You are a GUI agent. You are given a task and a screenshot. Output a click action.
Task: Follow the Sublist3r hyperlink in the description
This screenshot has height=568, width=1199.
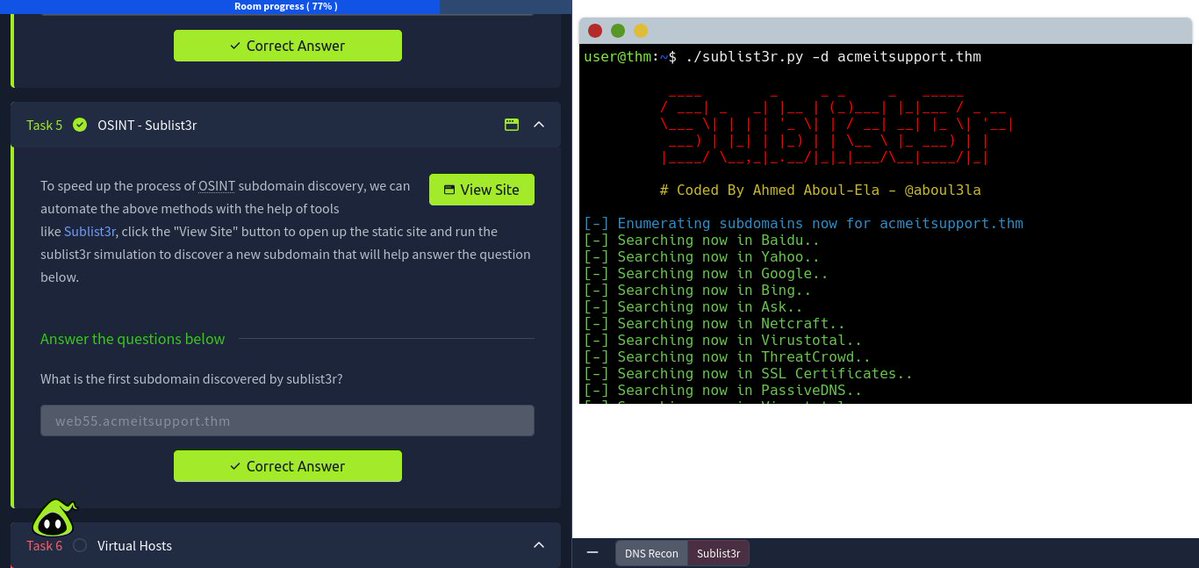tap(89, 231)
